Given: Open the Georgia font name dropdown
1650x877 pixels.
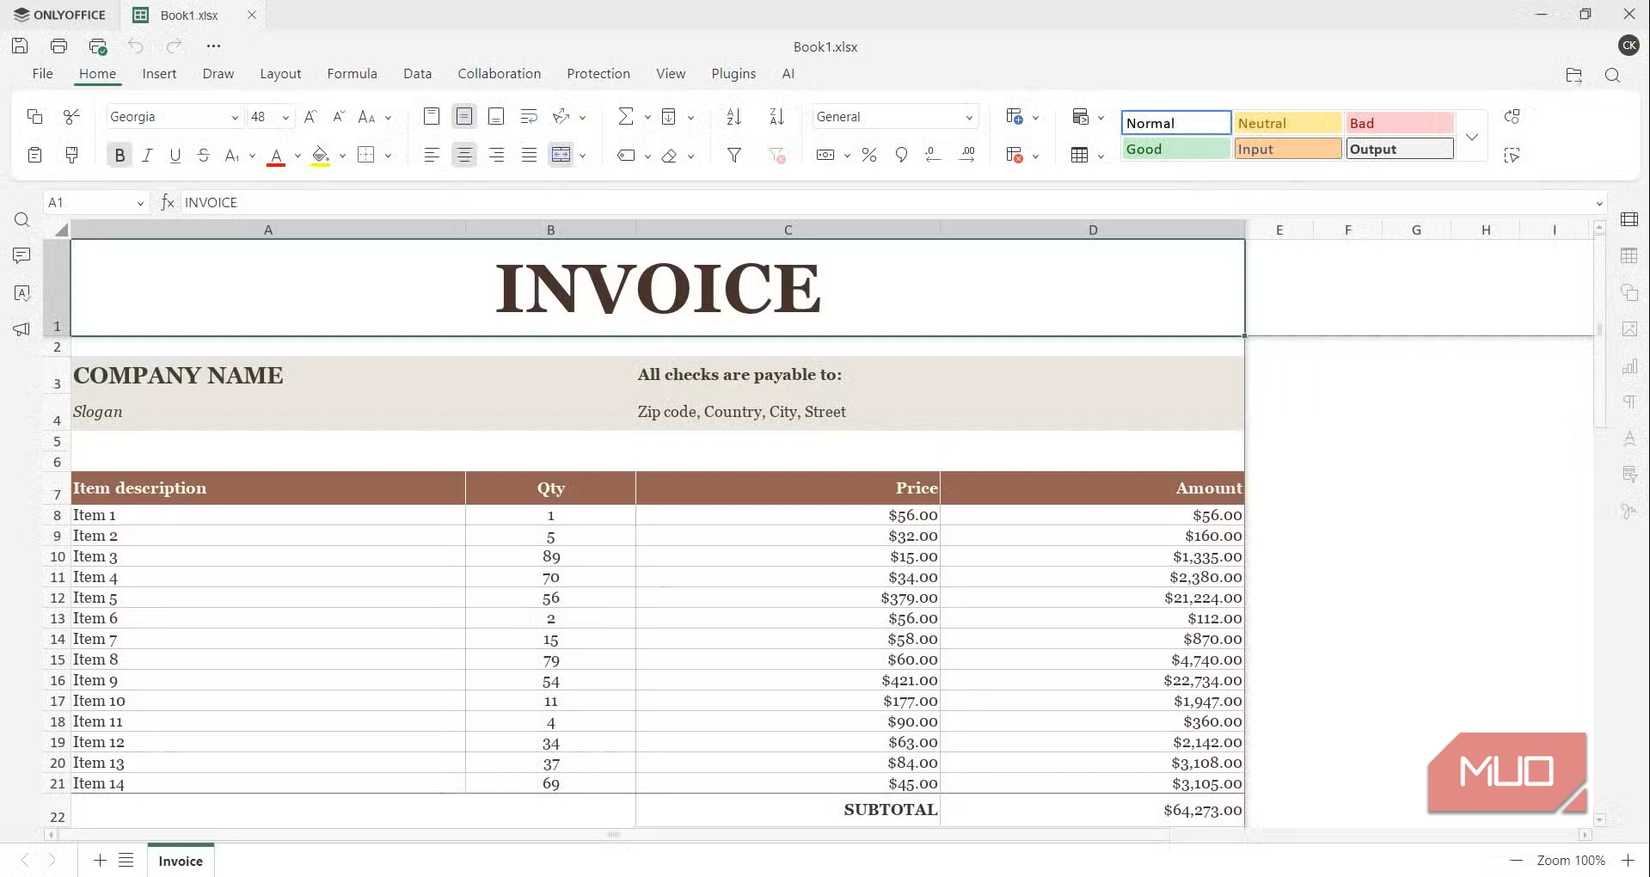Looking at the screenshot, I should point(235,118).
